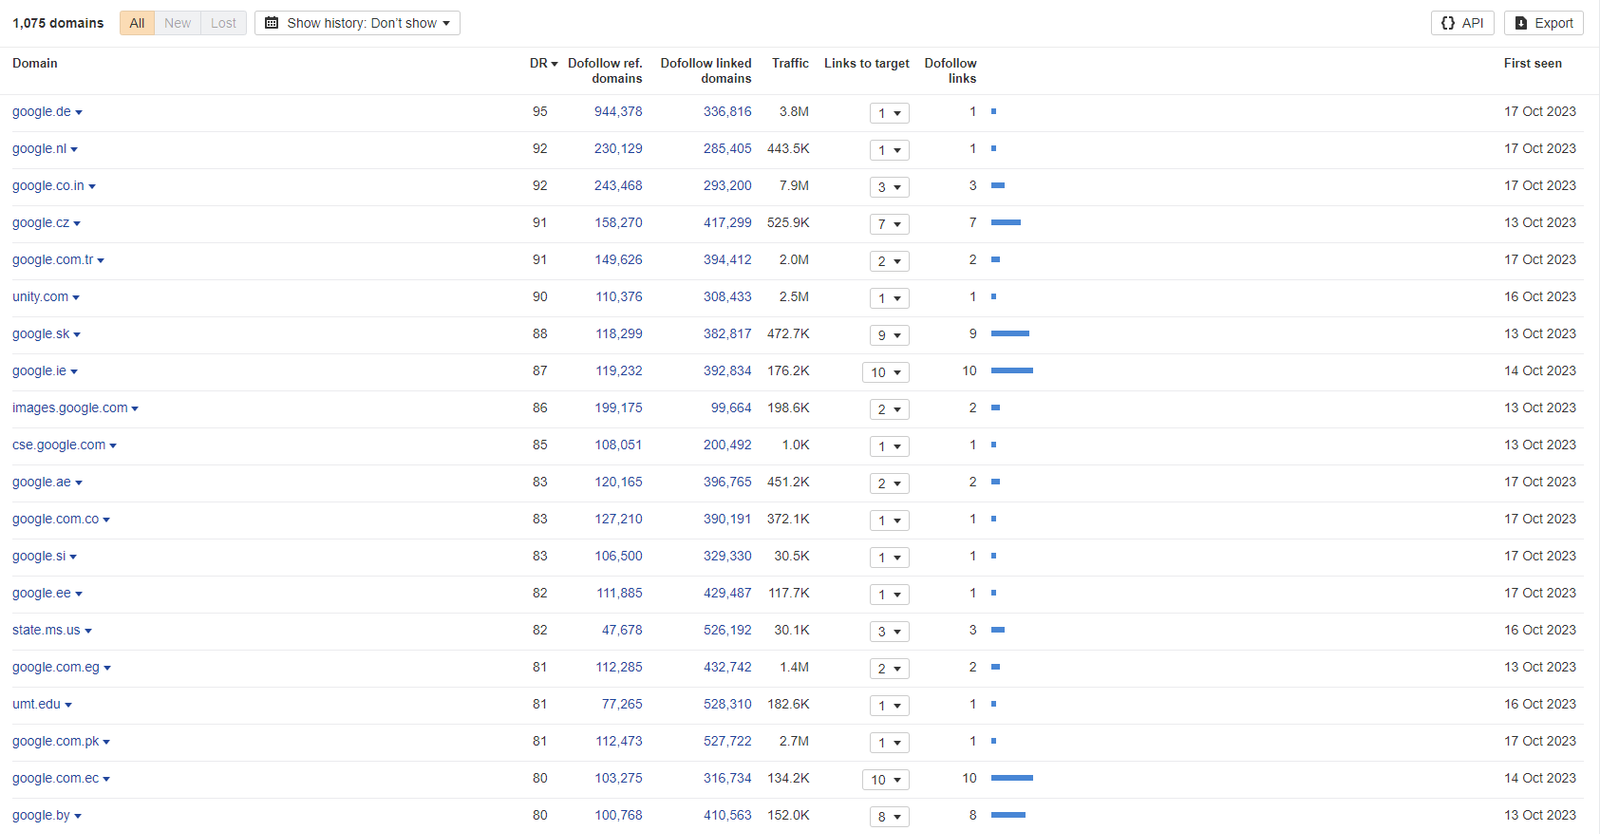This screenshot has height=834, width=1600.
Task: Open links-to-target dropdown for state.ms.us
Action: (x=889, y=631)
